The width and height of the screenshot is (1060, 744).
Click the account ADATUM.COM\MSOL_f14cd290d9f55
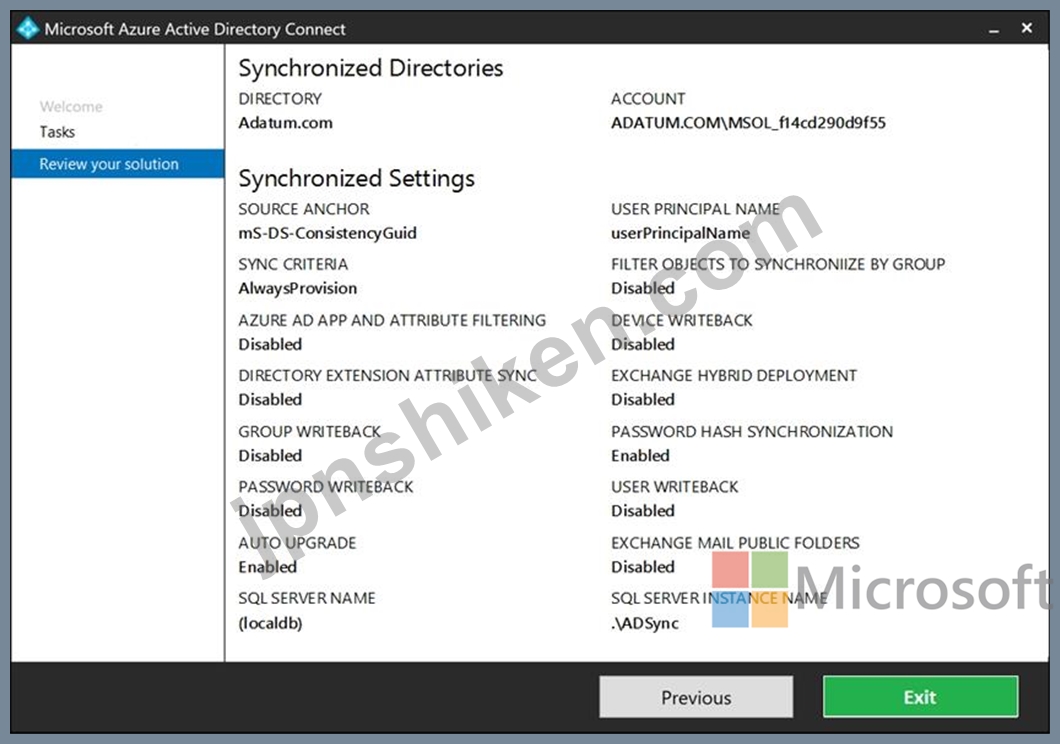point(748,123)
